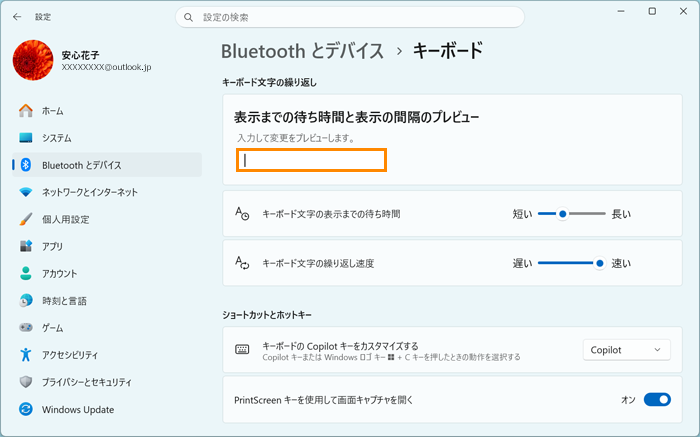Click キーボードの Copilot キーをカスタマイズする text
This screenshot has height=437, width=700.
click(x=340, y=346)
